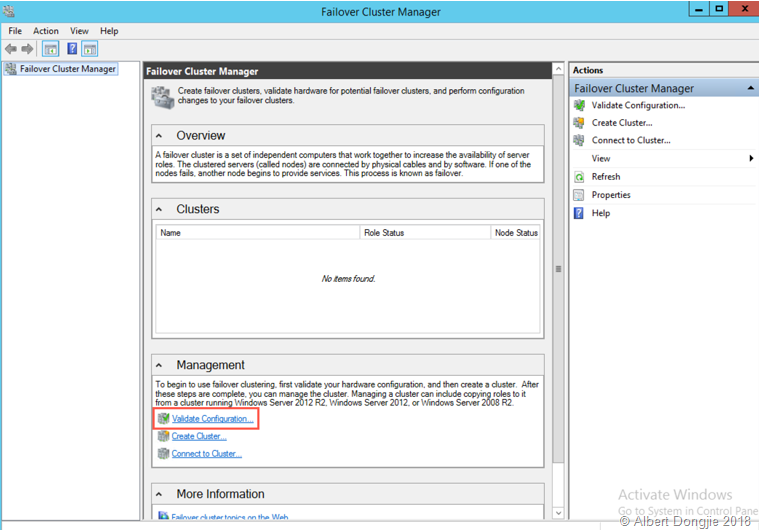Click the Actions pane header
Screen dimensions: 759x530
664,70
